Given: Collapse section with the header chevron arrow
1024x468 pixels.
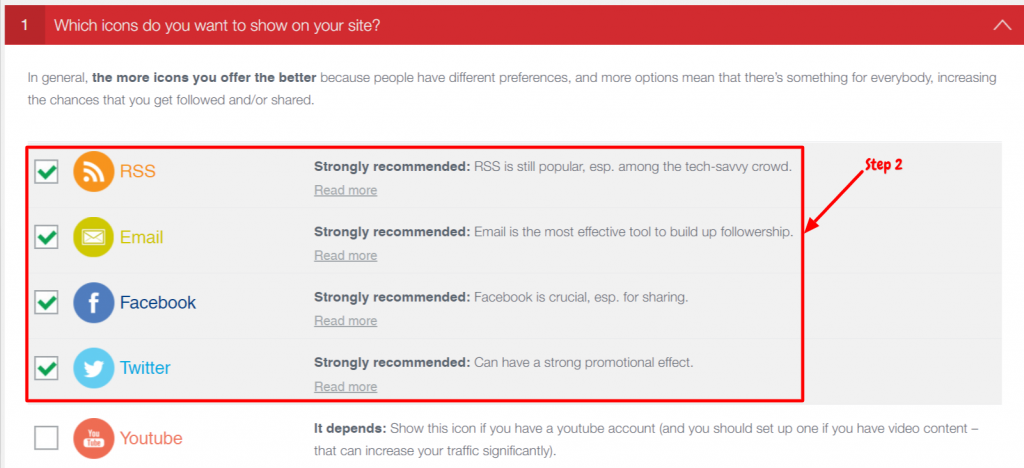Looking at the screenshot, I should [1001, 25].
